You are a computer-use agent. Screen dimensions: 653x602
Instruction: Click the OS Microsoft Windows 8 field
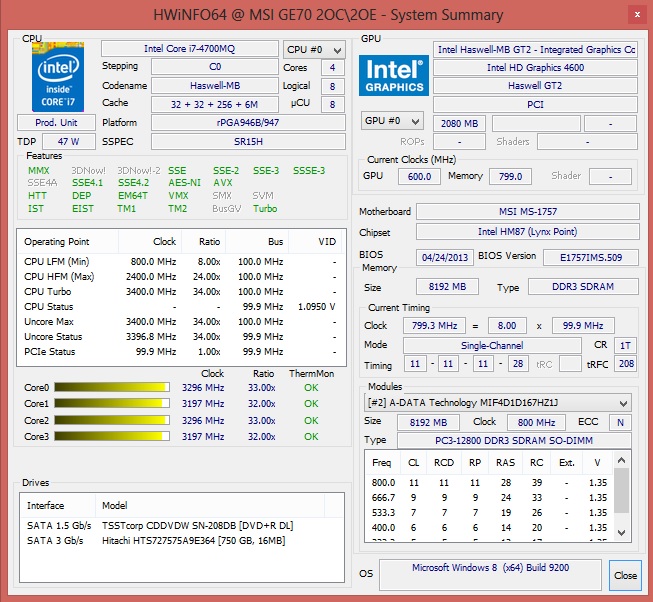490,575
